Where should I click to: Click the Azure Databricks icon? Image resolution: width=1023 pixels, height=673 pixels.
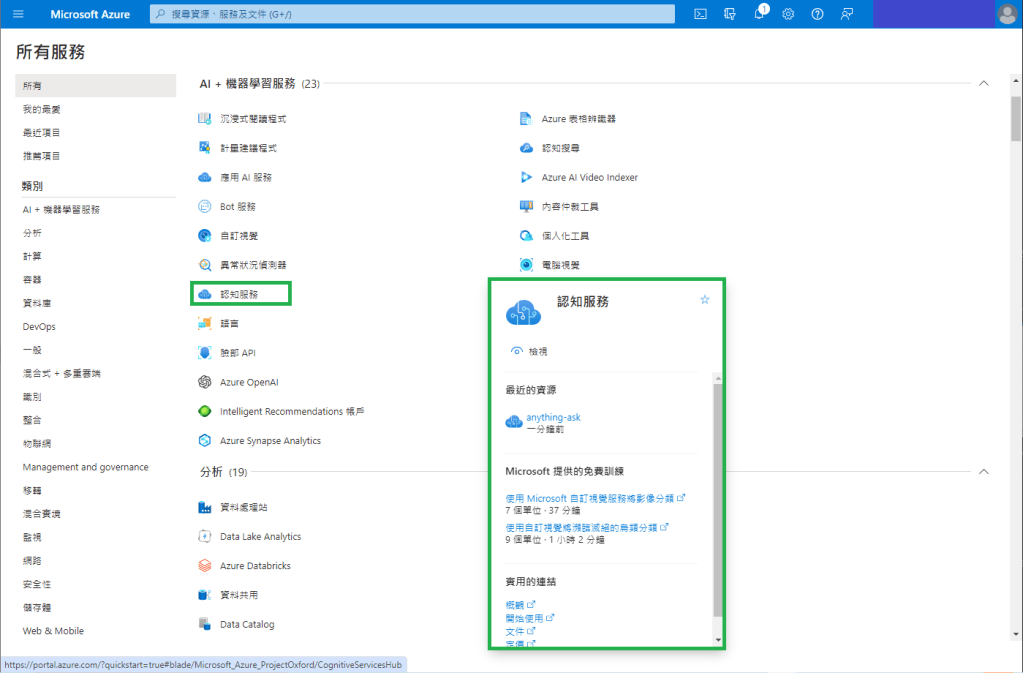pyautogui.click(x=205, y=566)
